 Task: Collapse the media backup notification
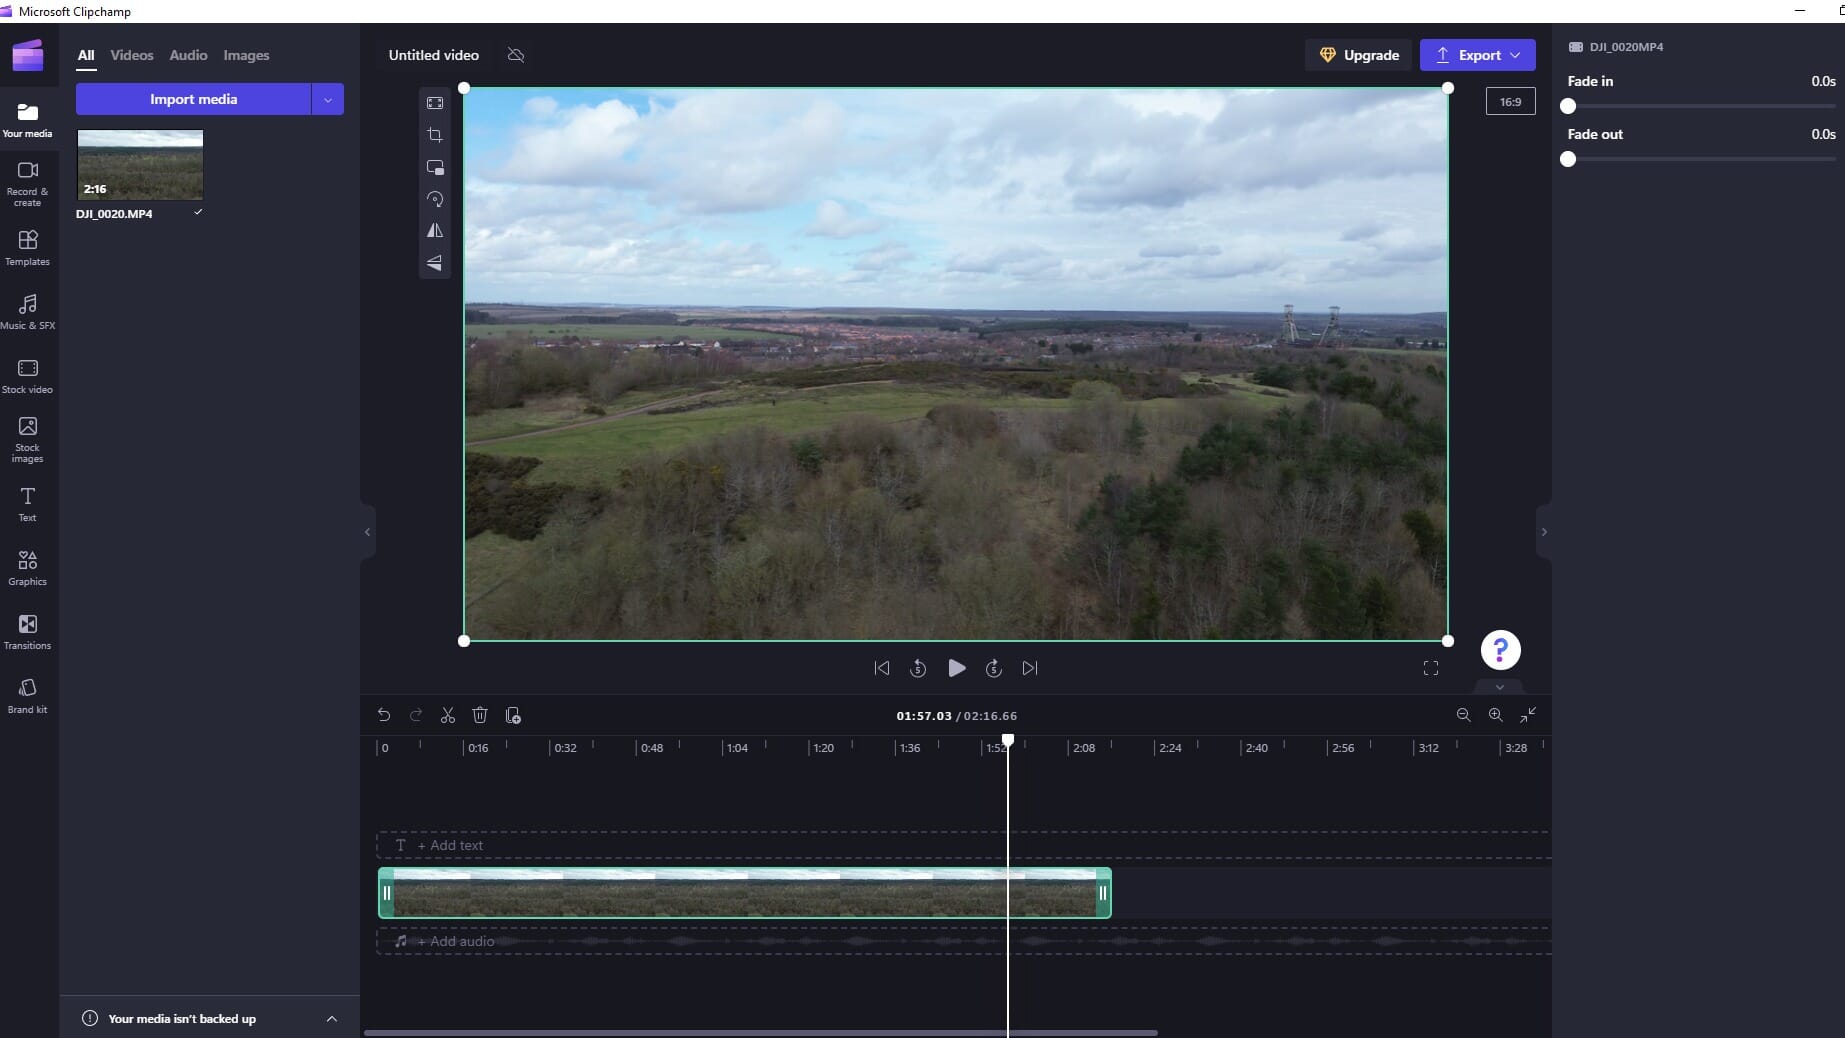coord(331,1018)
